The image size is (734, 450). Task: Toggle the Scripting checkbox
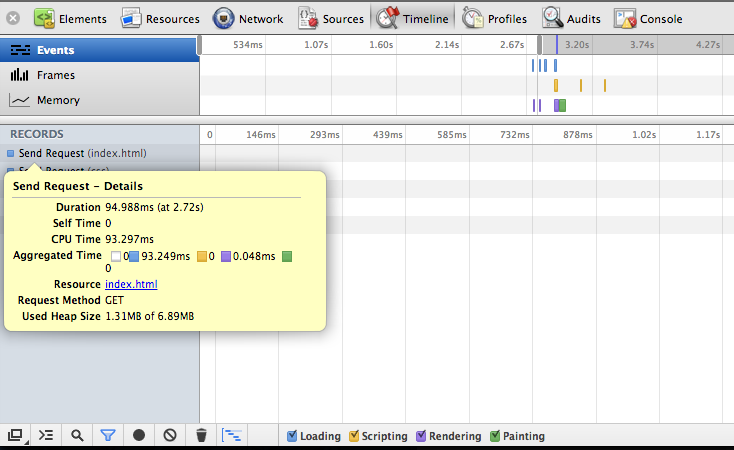[x=353, y=436]
